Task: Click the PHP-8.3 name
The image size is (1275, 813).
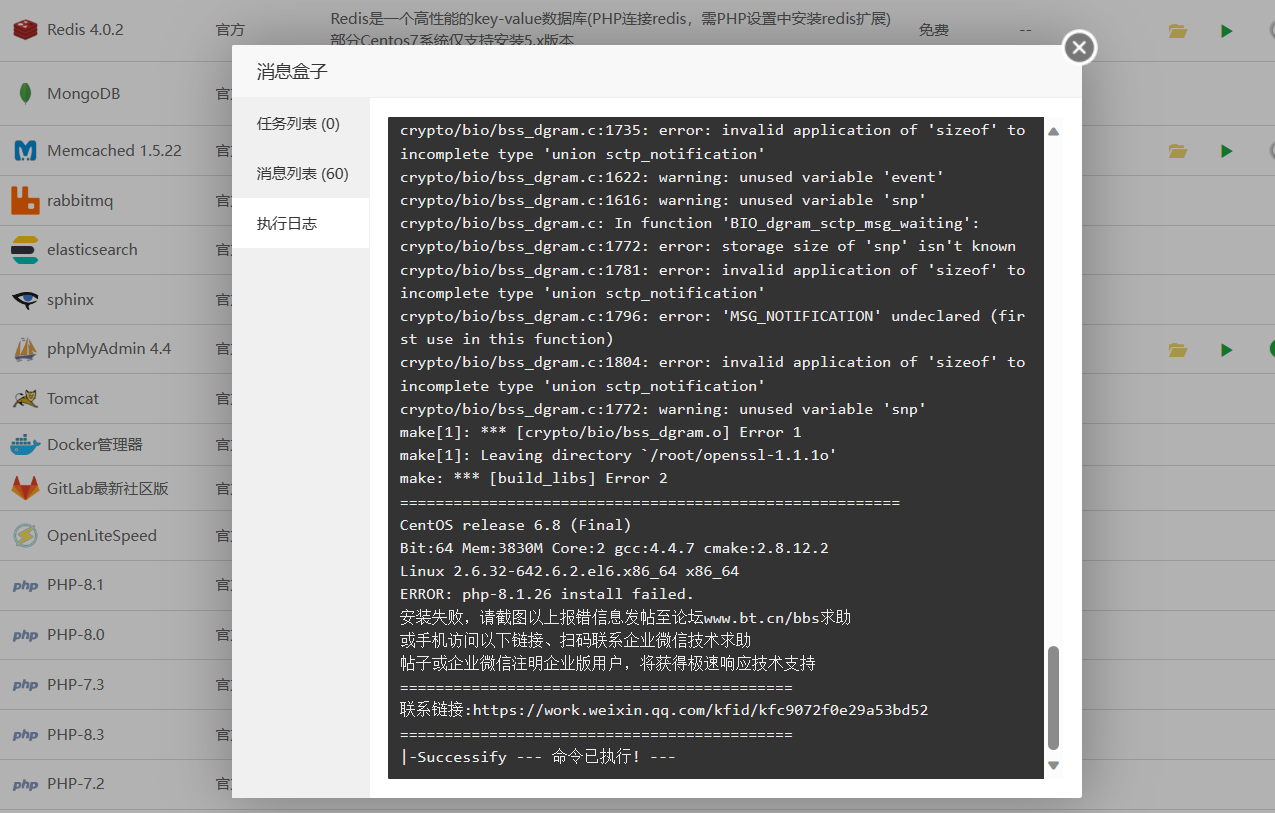Action: (75, 735)
